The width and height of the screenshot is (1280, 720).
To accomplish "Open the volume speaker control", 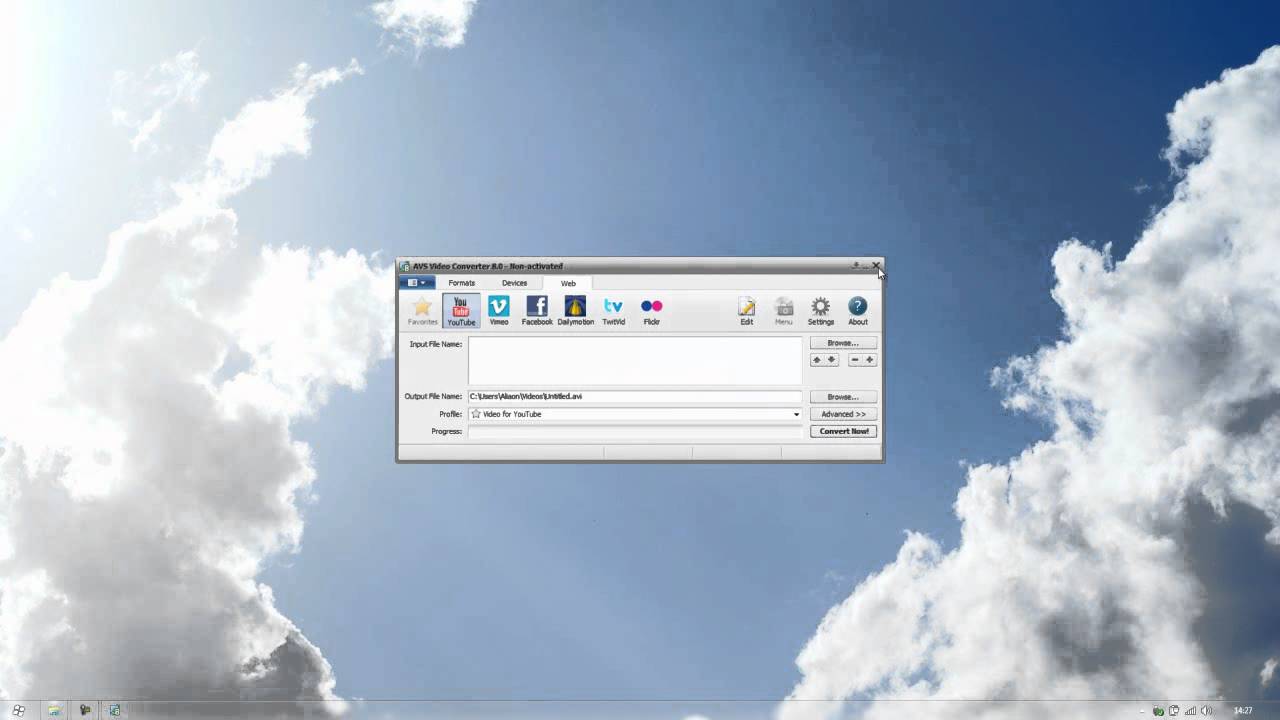I will [1206, 711].
